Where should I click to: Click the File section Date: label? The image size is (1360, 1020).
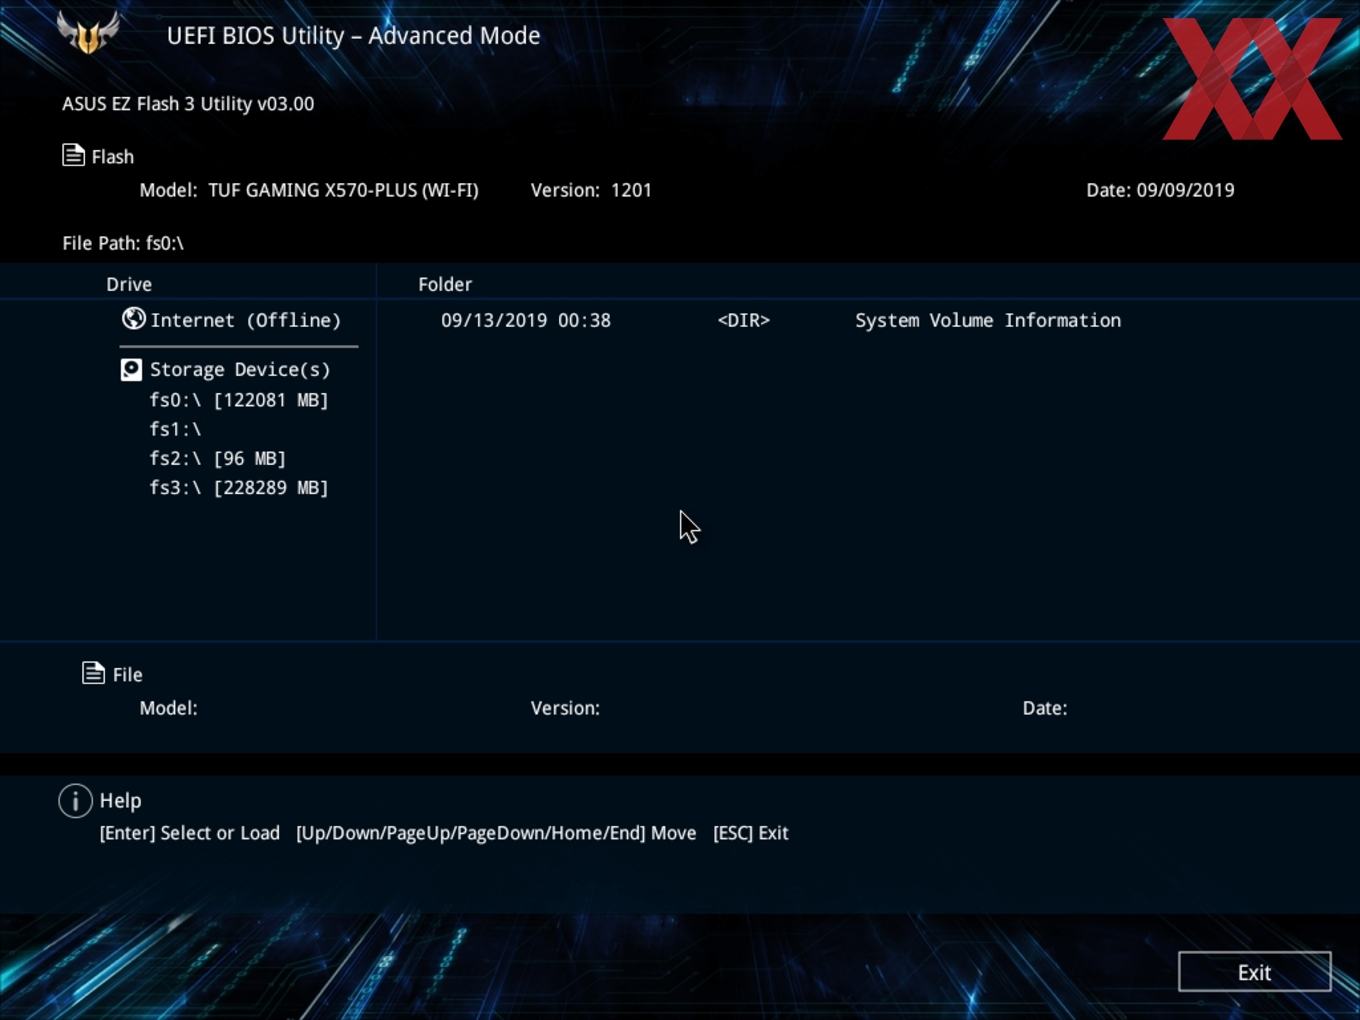(x=1045, y=708)
